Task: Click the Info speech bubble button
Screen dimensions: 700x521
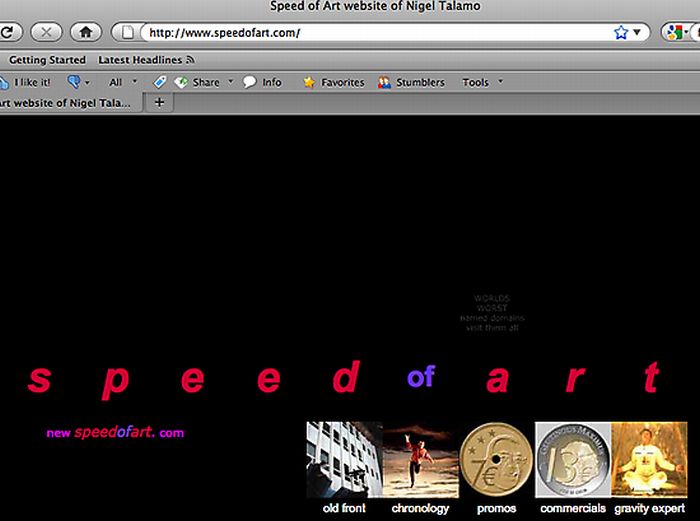Action: coord(262,82)
